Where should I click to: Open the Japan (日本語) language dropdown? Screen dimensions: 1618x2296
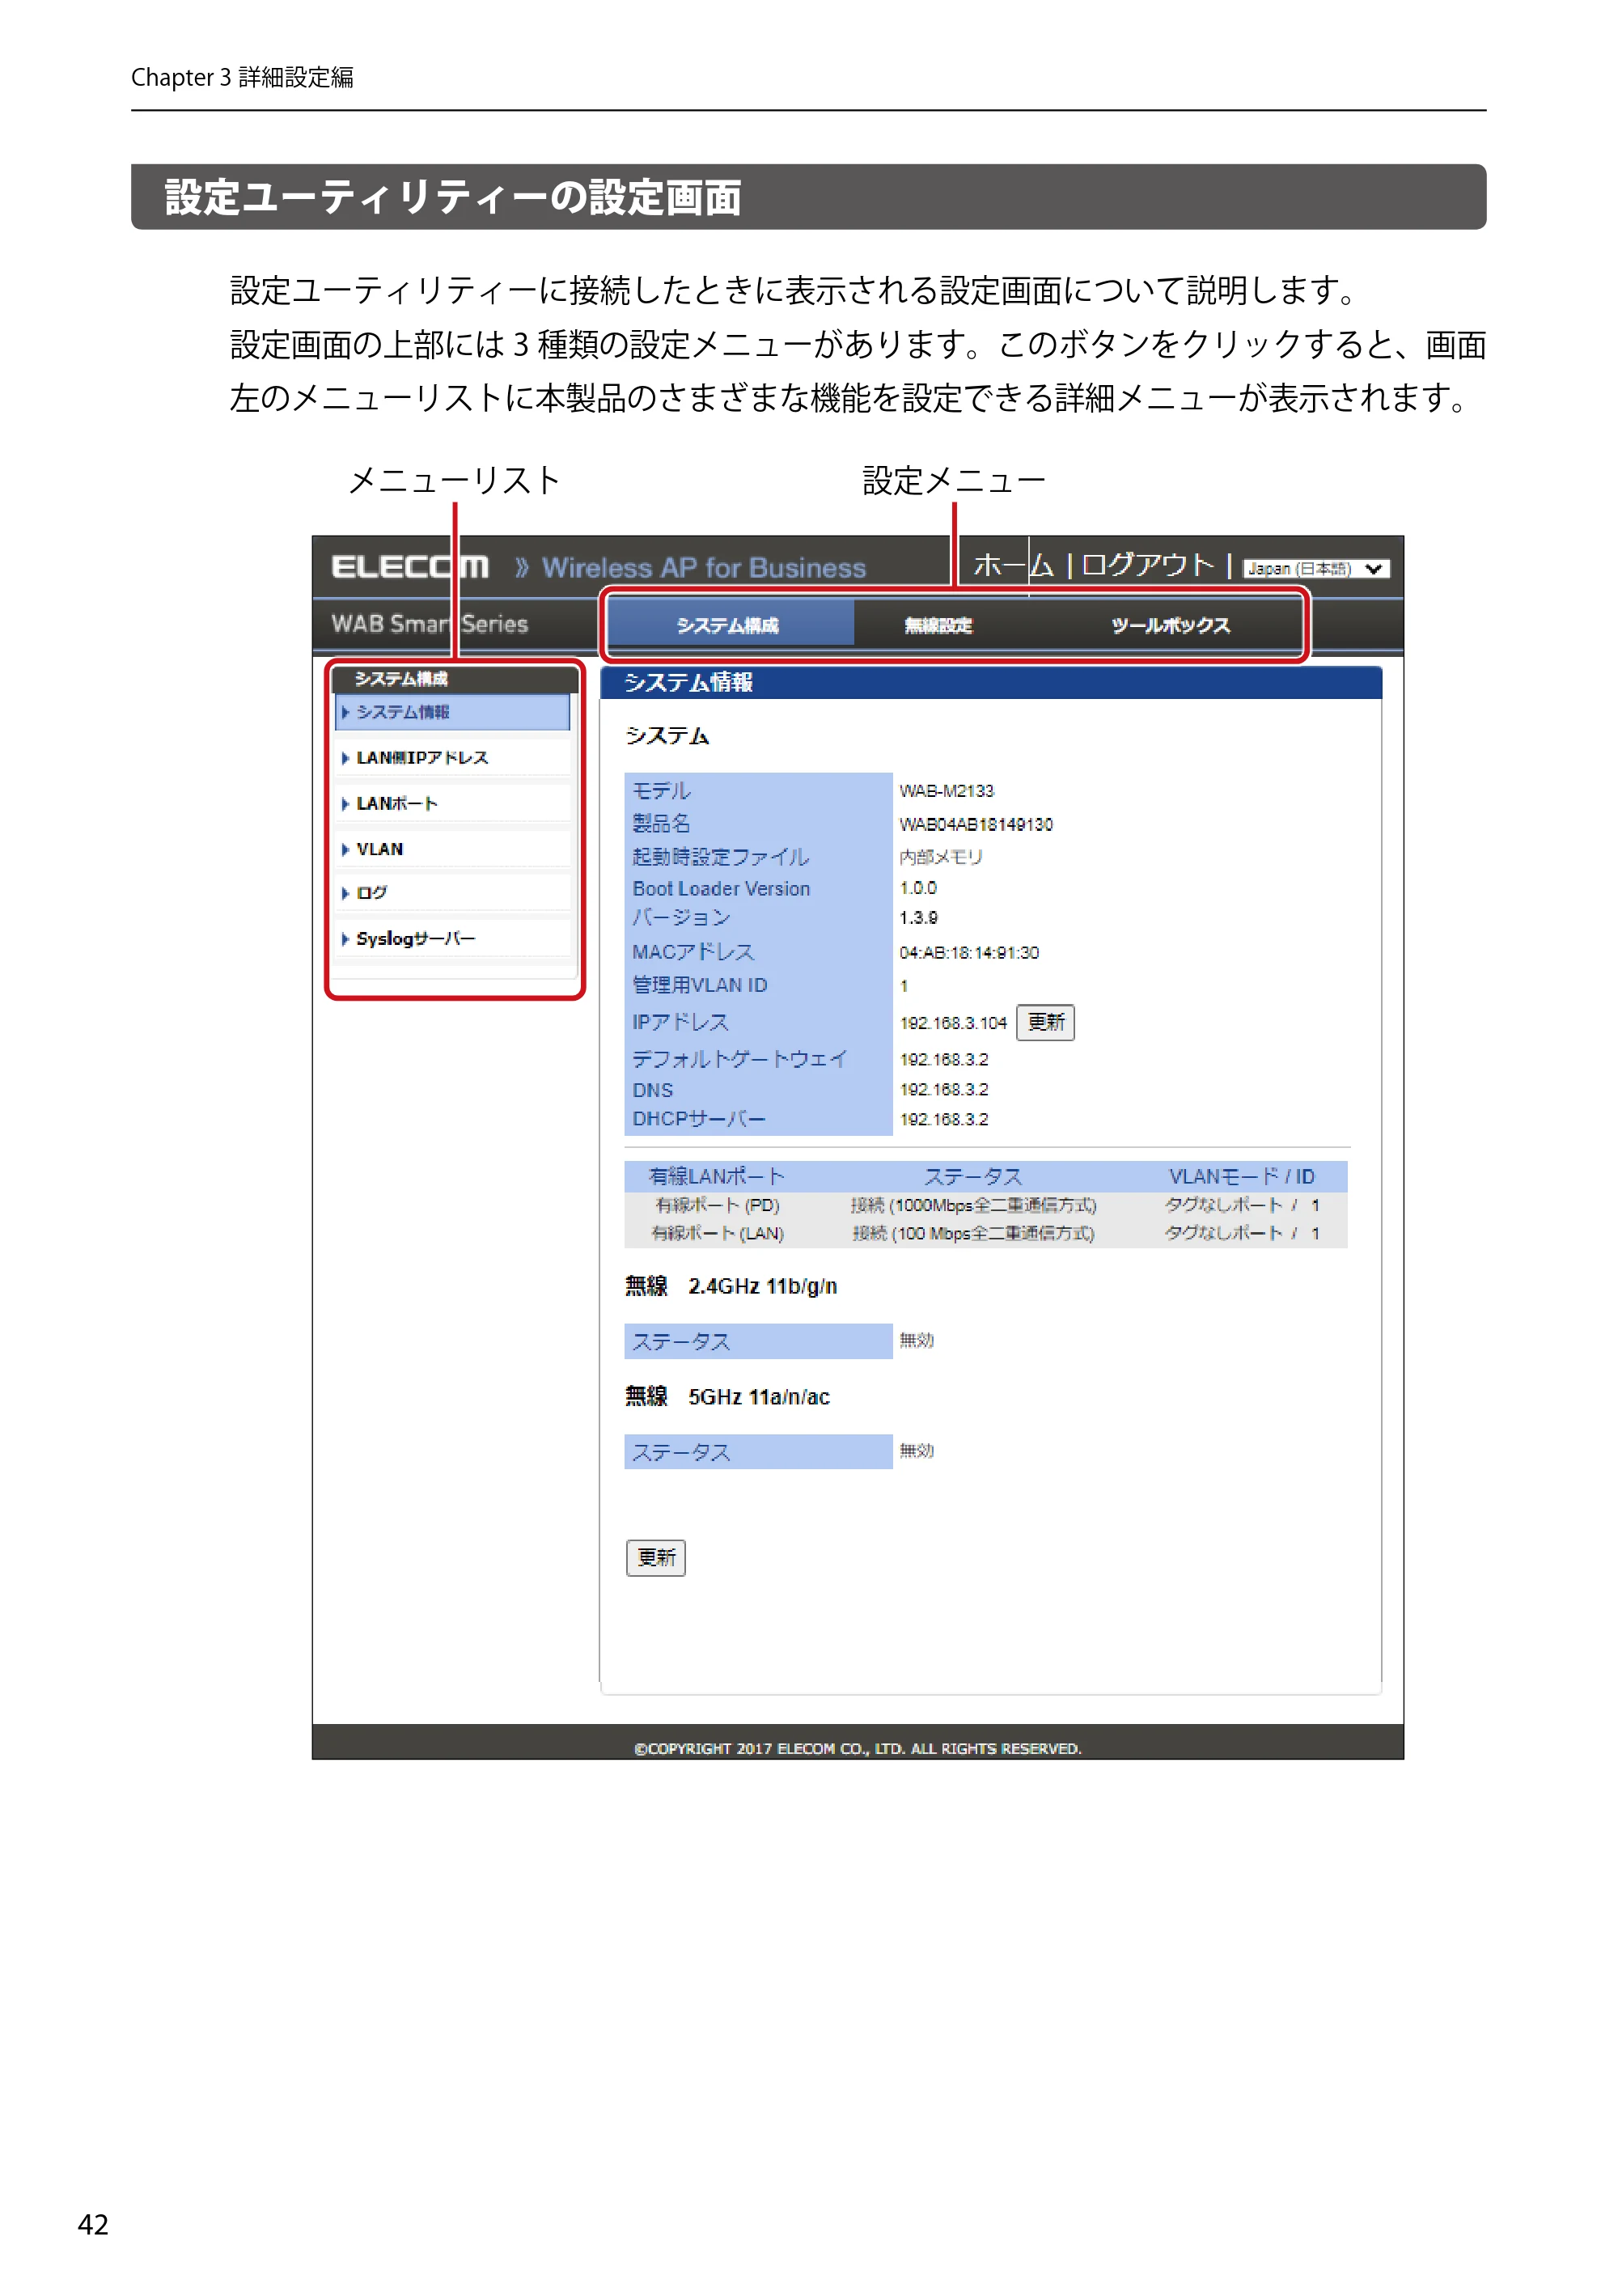1316,568
